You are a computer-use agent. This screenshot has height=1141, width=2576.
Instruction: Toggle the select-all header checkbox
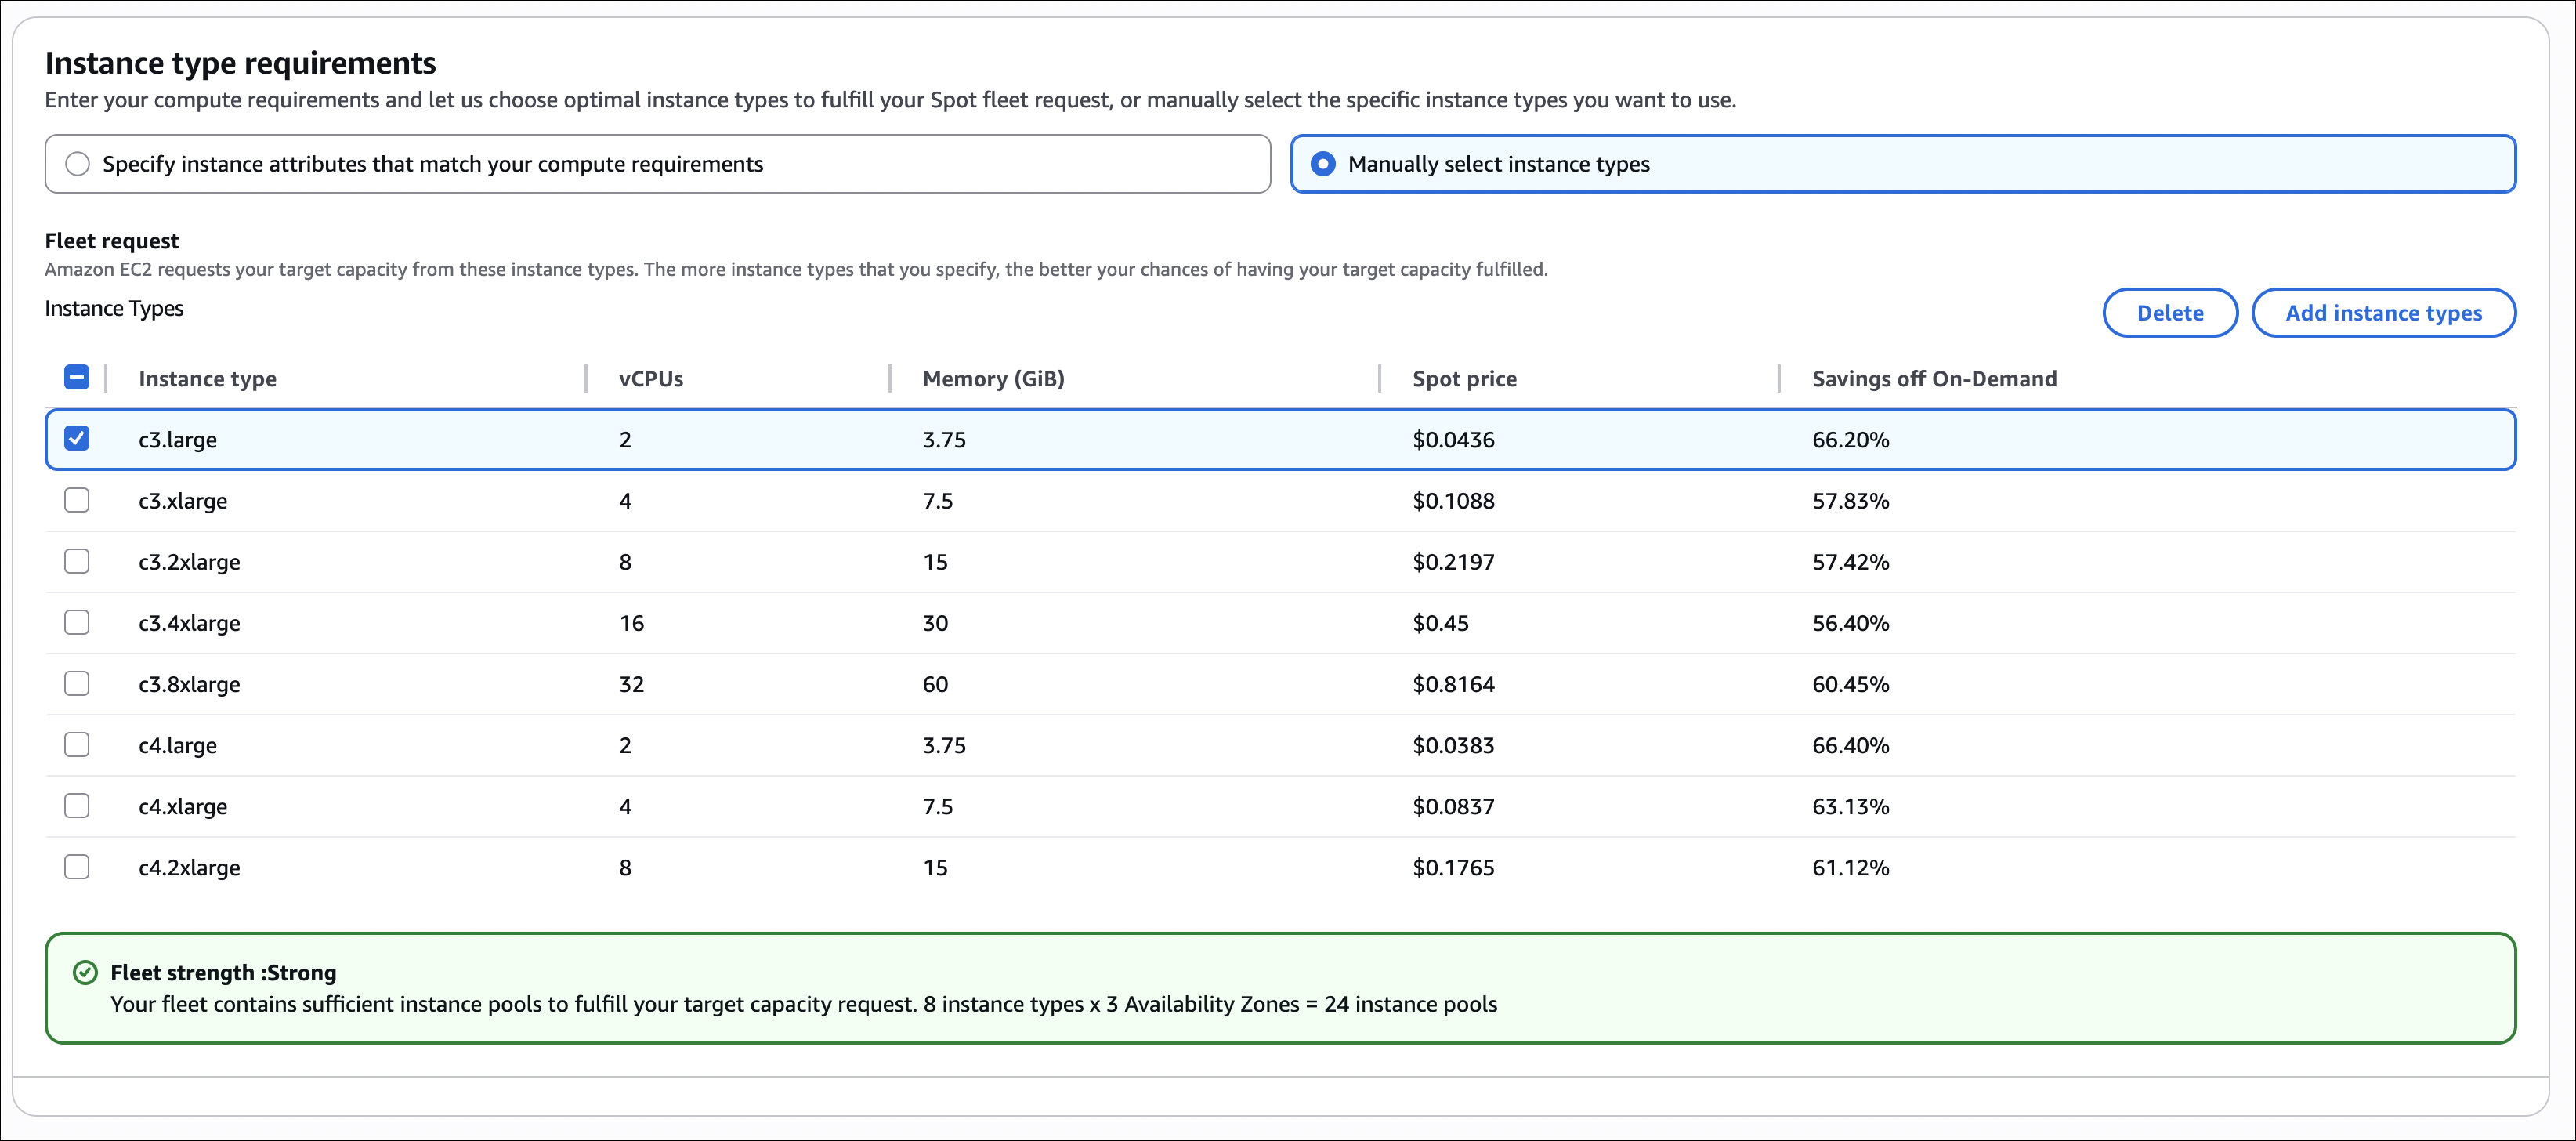tap(76, 377)
